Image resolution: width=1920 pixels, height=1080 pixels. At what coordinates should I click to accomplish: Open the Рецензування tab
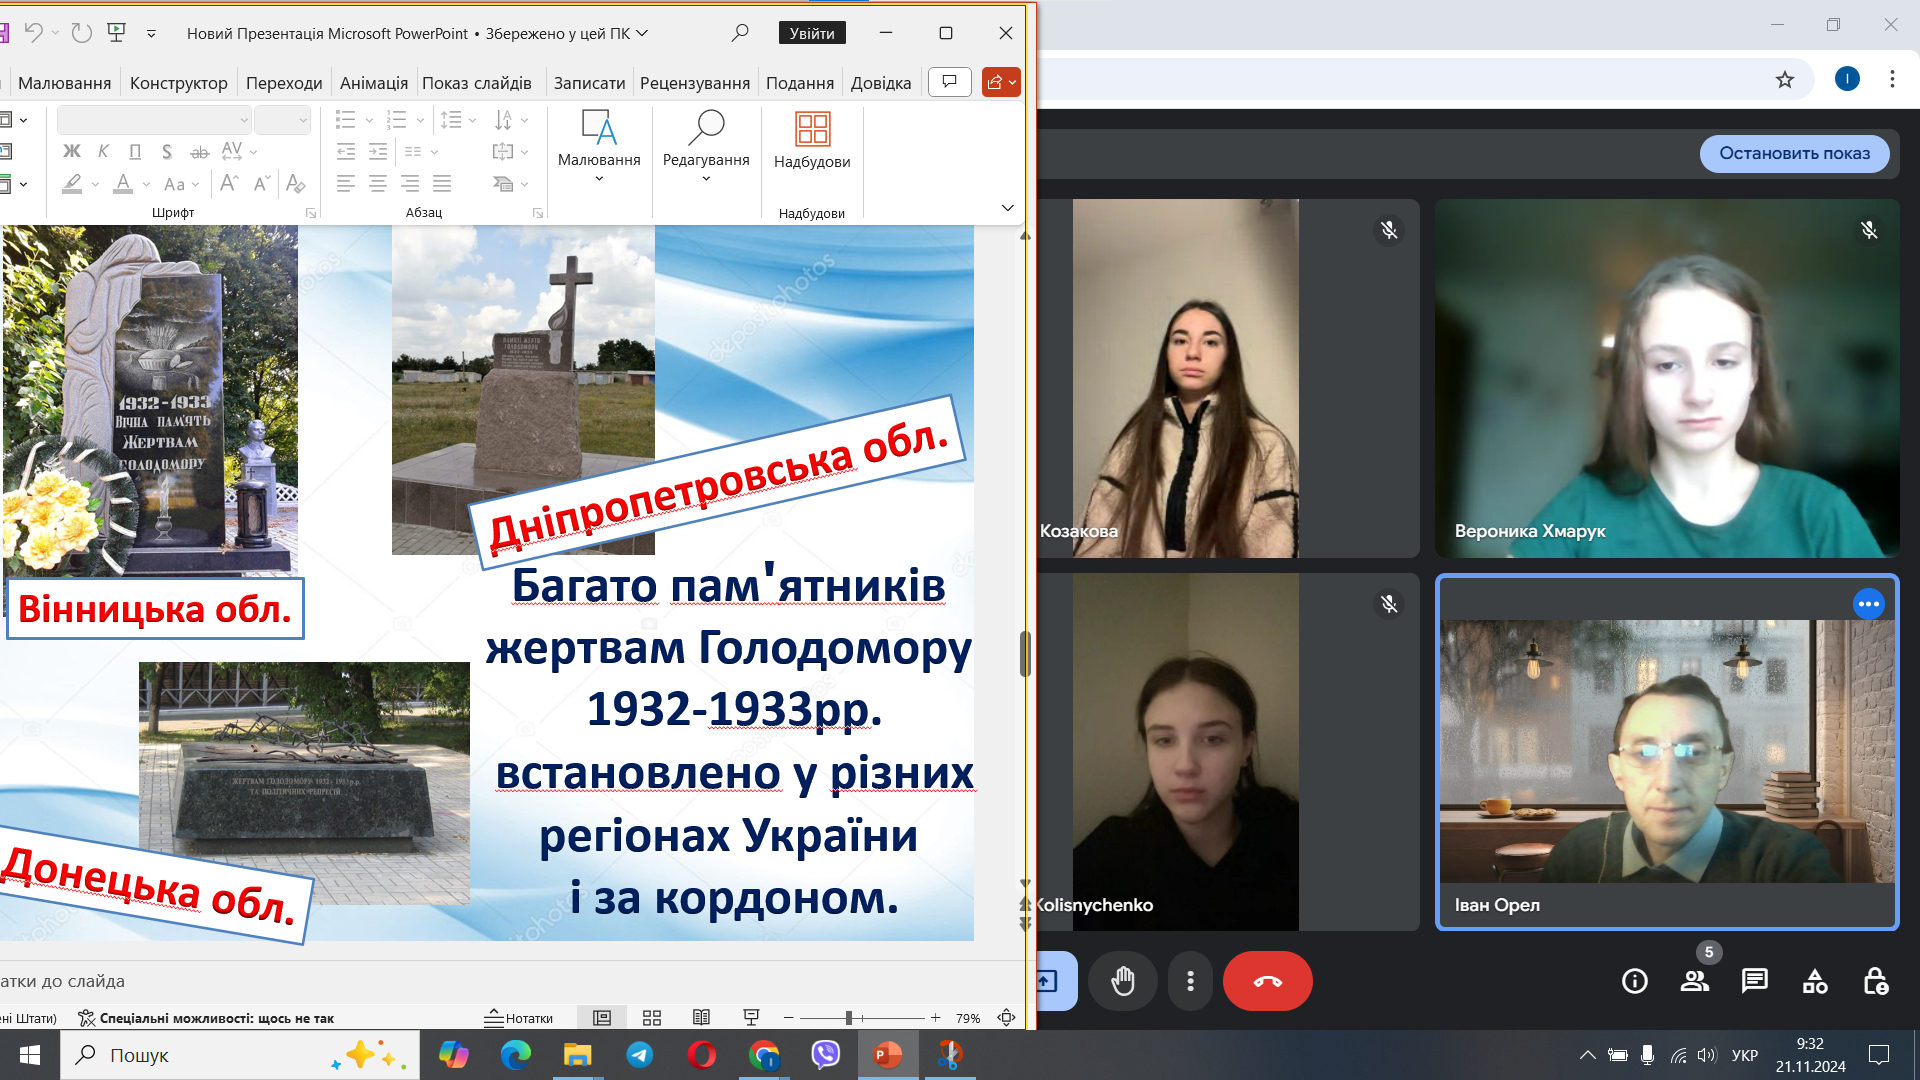tap(695, 83)
